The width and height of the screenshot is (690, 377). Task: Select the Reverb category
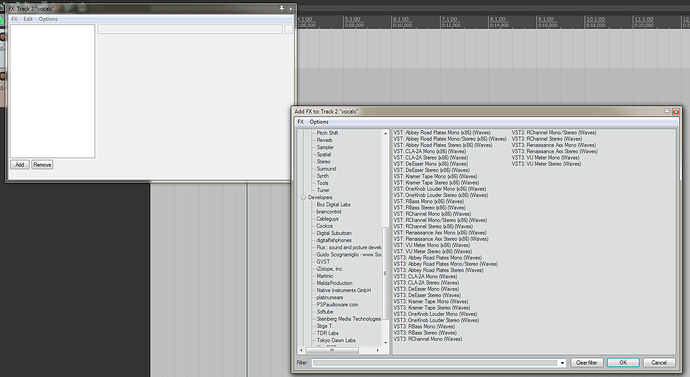pos(324,140)
